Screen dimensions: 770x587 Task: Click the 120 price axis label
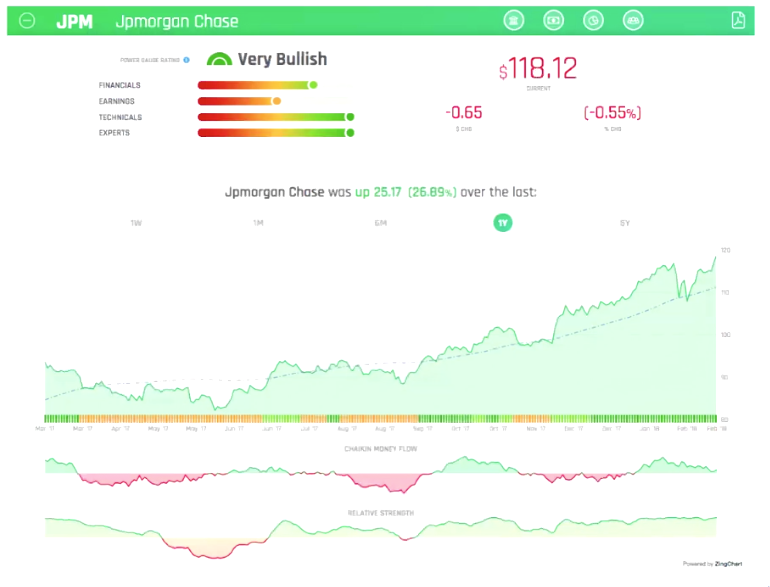725,250
